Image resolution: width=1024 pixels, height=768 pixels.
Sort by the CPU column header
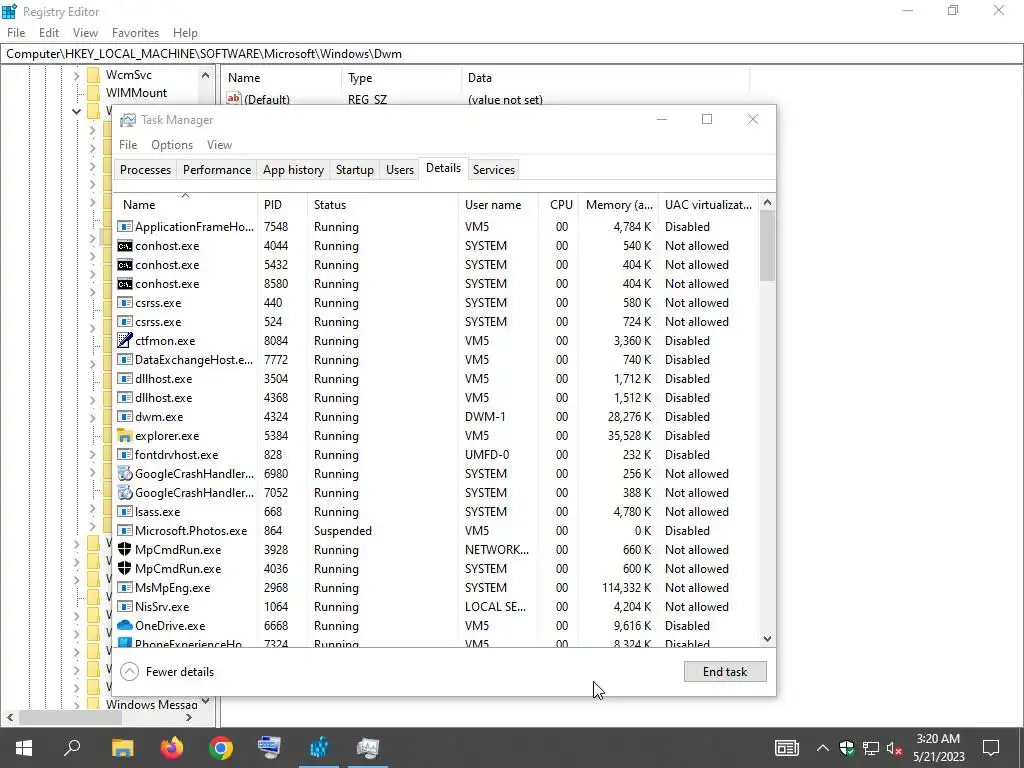pyautogui.click(x=559, y=204)
